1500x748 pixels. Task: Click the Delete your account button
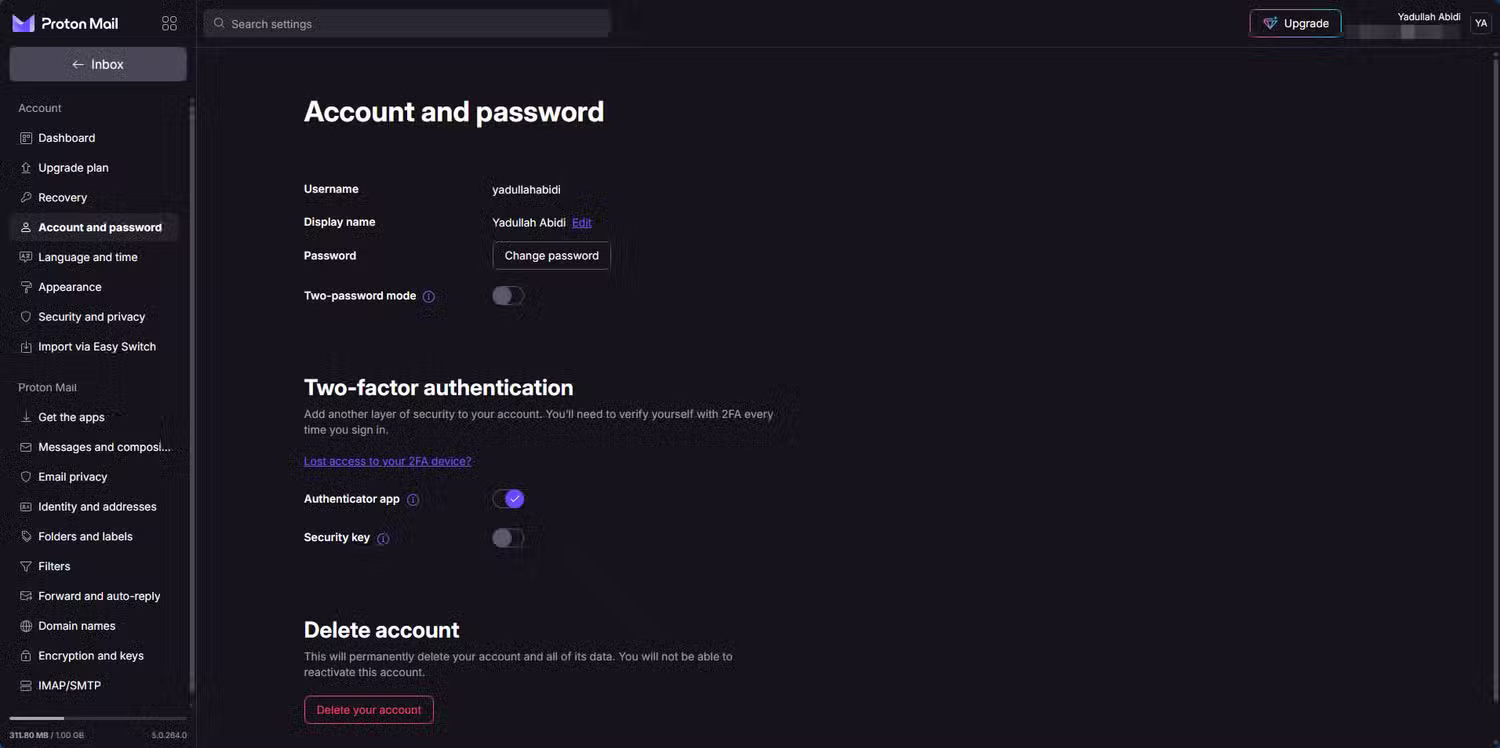click(x=369, y=710)
